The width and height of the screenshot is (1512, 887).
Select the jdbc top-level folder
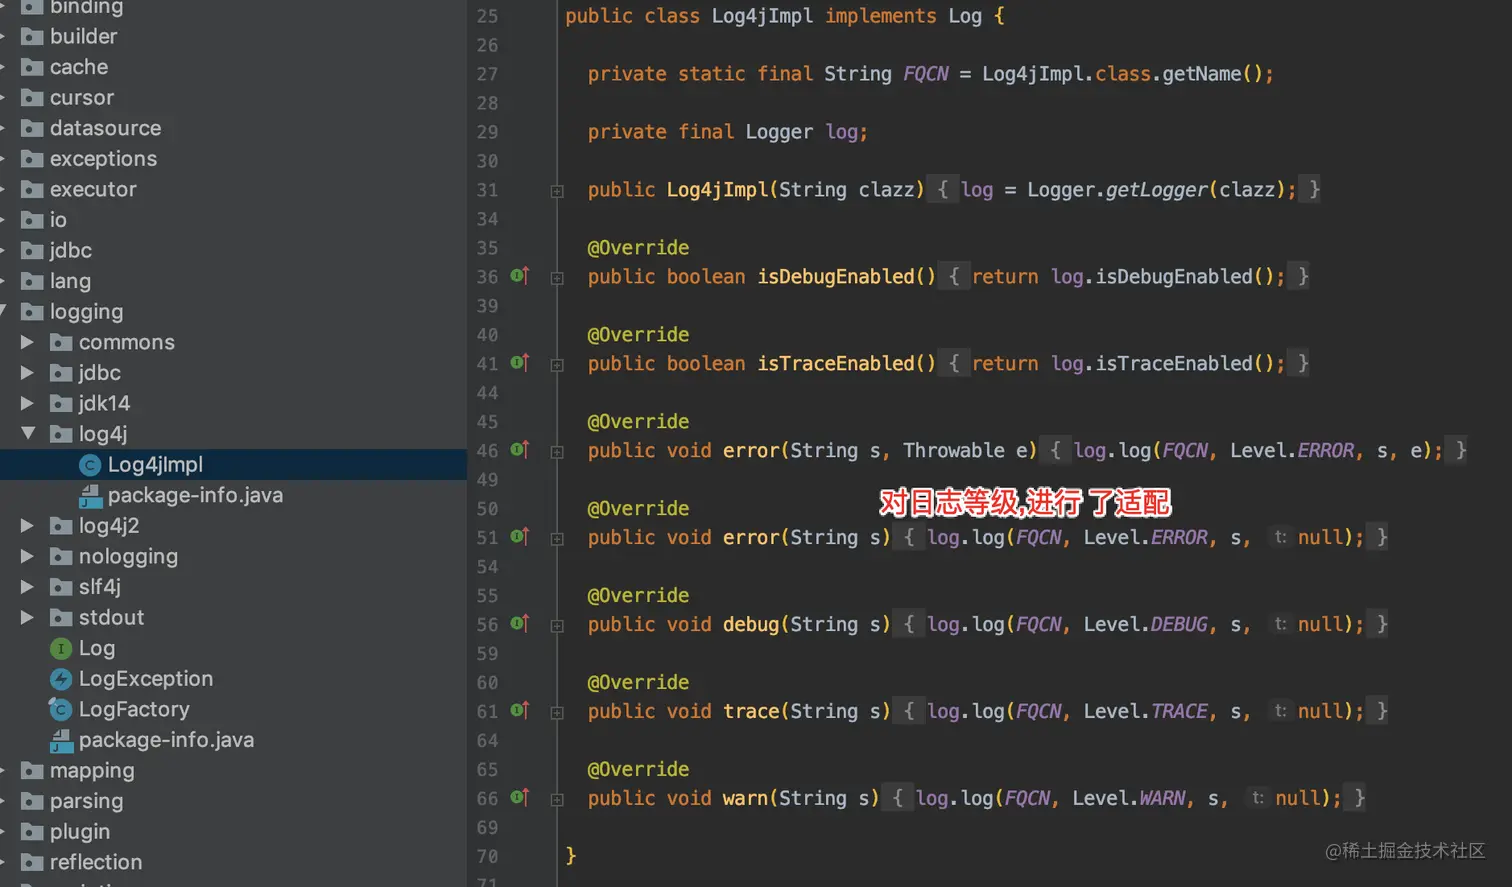pyautogui.click(x=70, y=251)
